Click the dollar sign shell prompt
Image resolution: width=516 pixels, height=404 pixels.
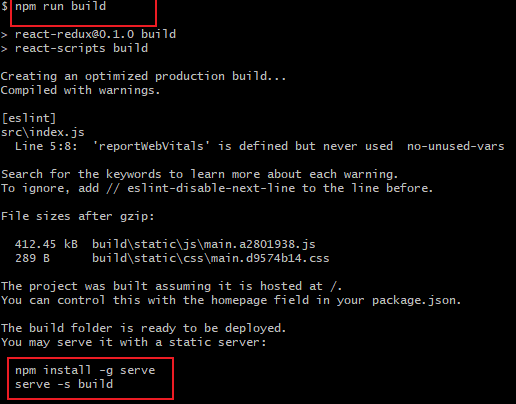4,6
